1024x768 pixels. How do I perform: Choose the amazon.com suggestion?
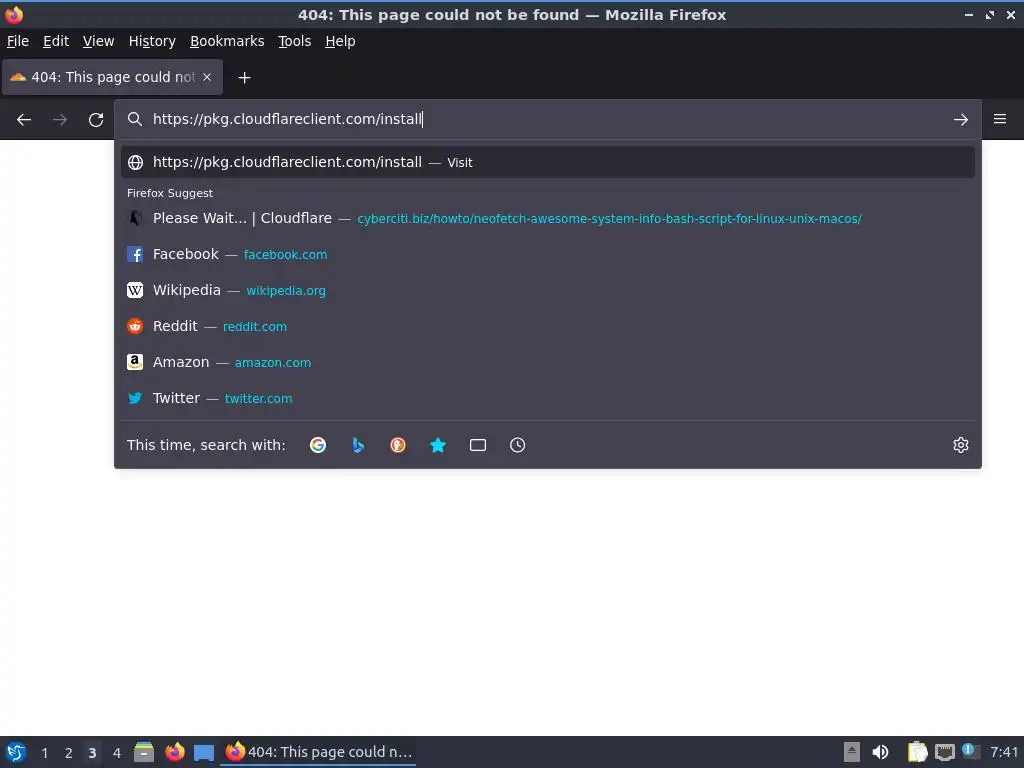tap(548, 362)
